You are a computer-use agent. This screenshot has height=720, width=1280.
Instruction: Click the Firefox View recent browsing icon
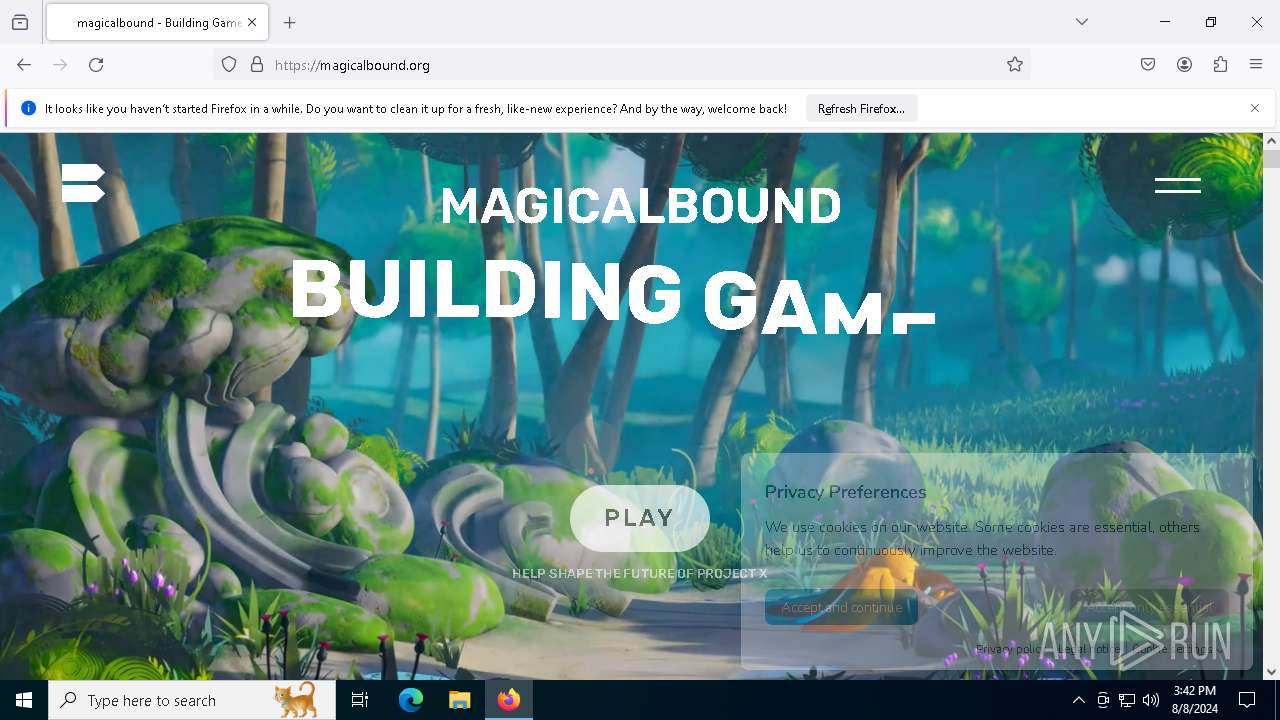click(20, 22)
